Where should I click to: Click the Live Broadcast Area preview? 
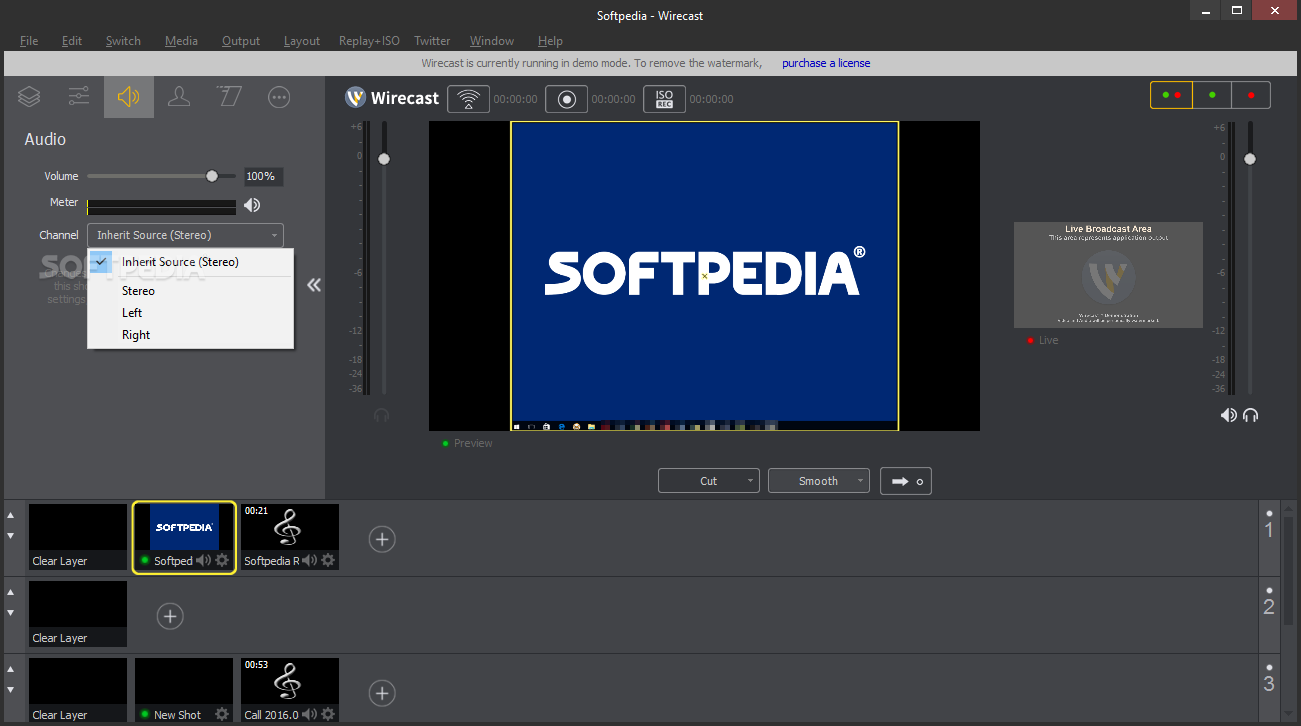pos(1108,275)
